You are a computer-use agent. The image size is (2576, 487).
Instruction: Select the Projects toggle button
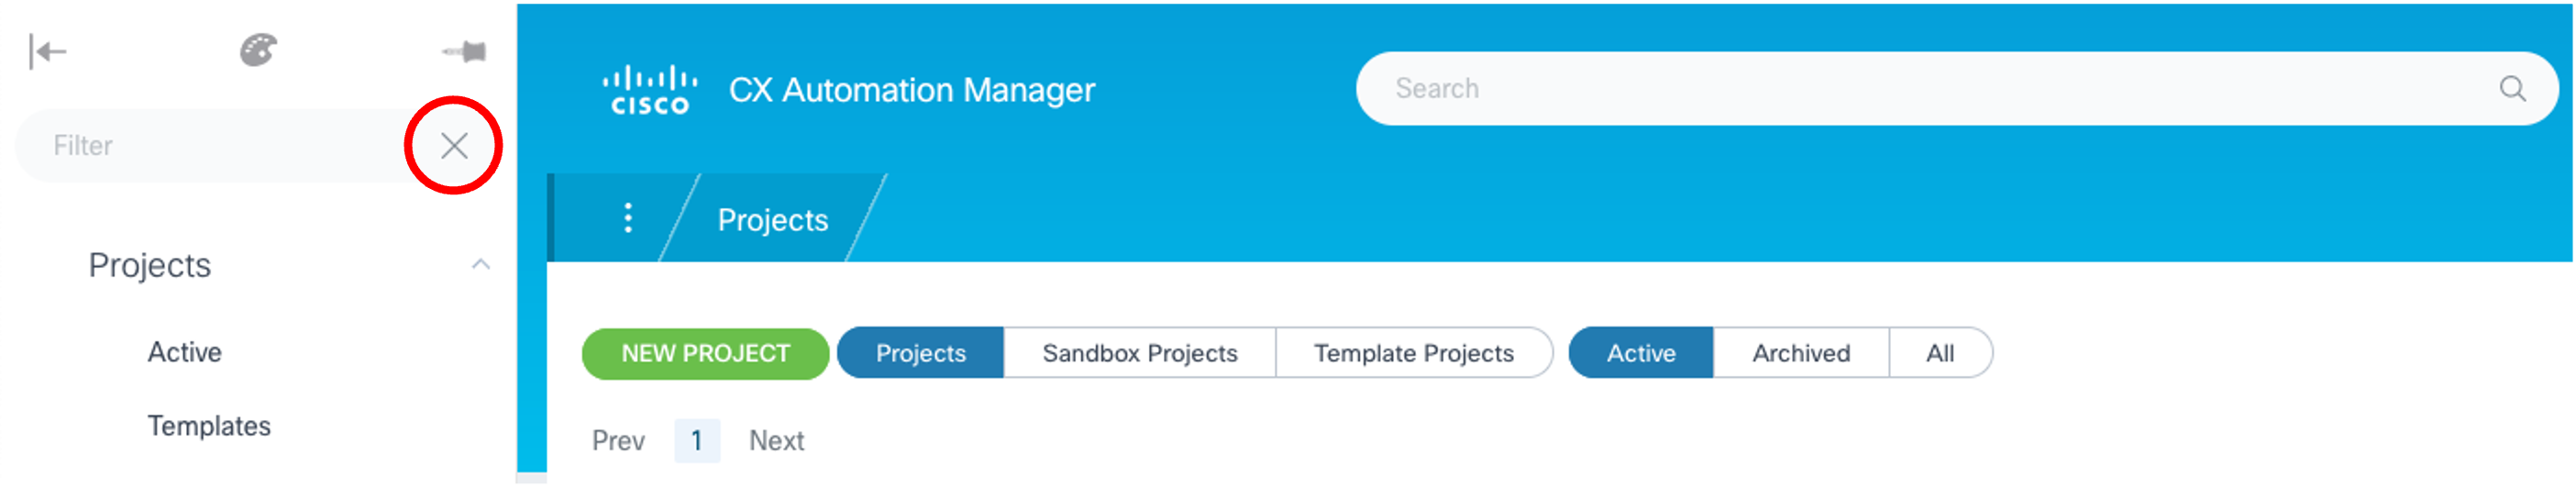pos(920,353)
